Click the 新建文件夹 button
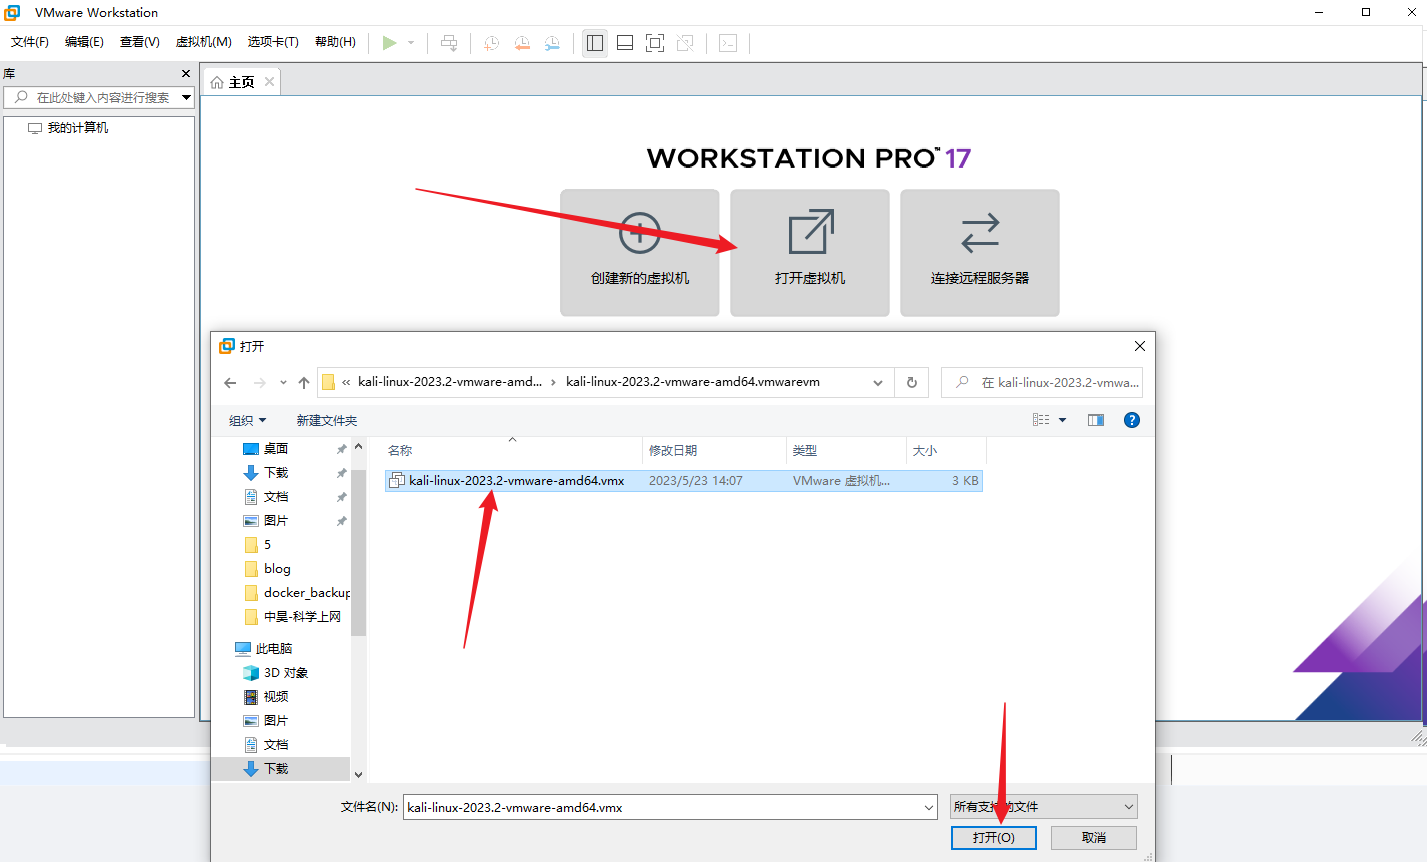Screen dimensions: 1427x862 (x=327, y=421)
